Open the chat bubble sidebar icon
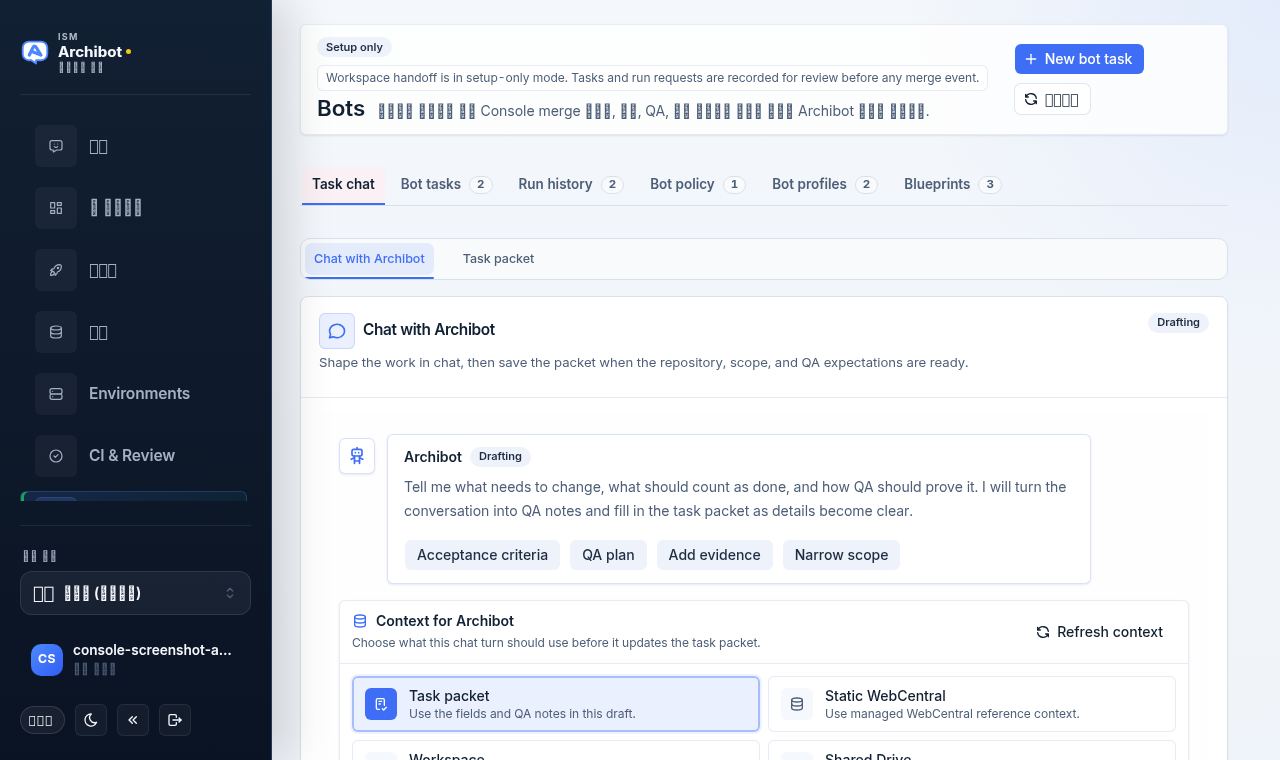The height and width of the screenshot is (760, 1280). click(56, 146)
